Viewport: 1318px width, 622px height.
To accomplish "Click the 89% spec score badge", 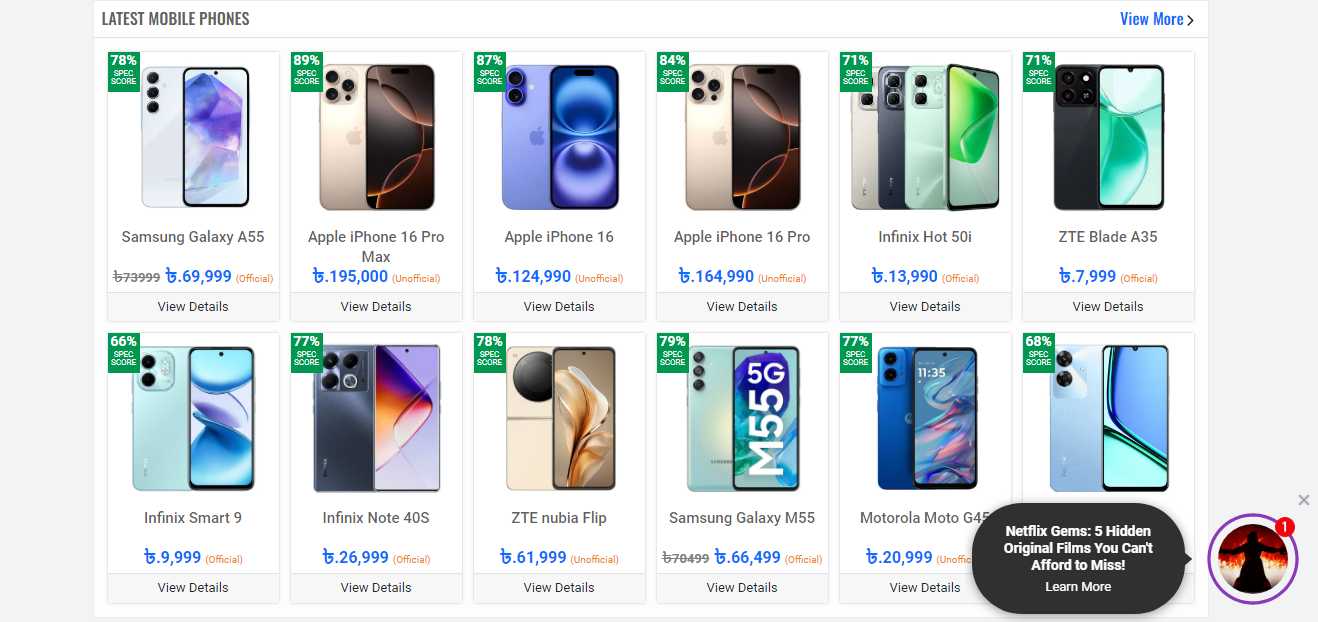I will pyautogui.click(x=307, y=71).
